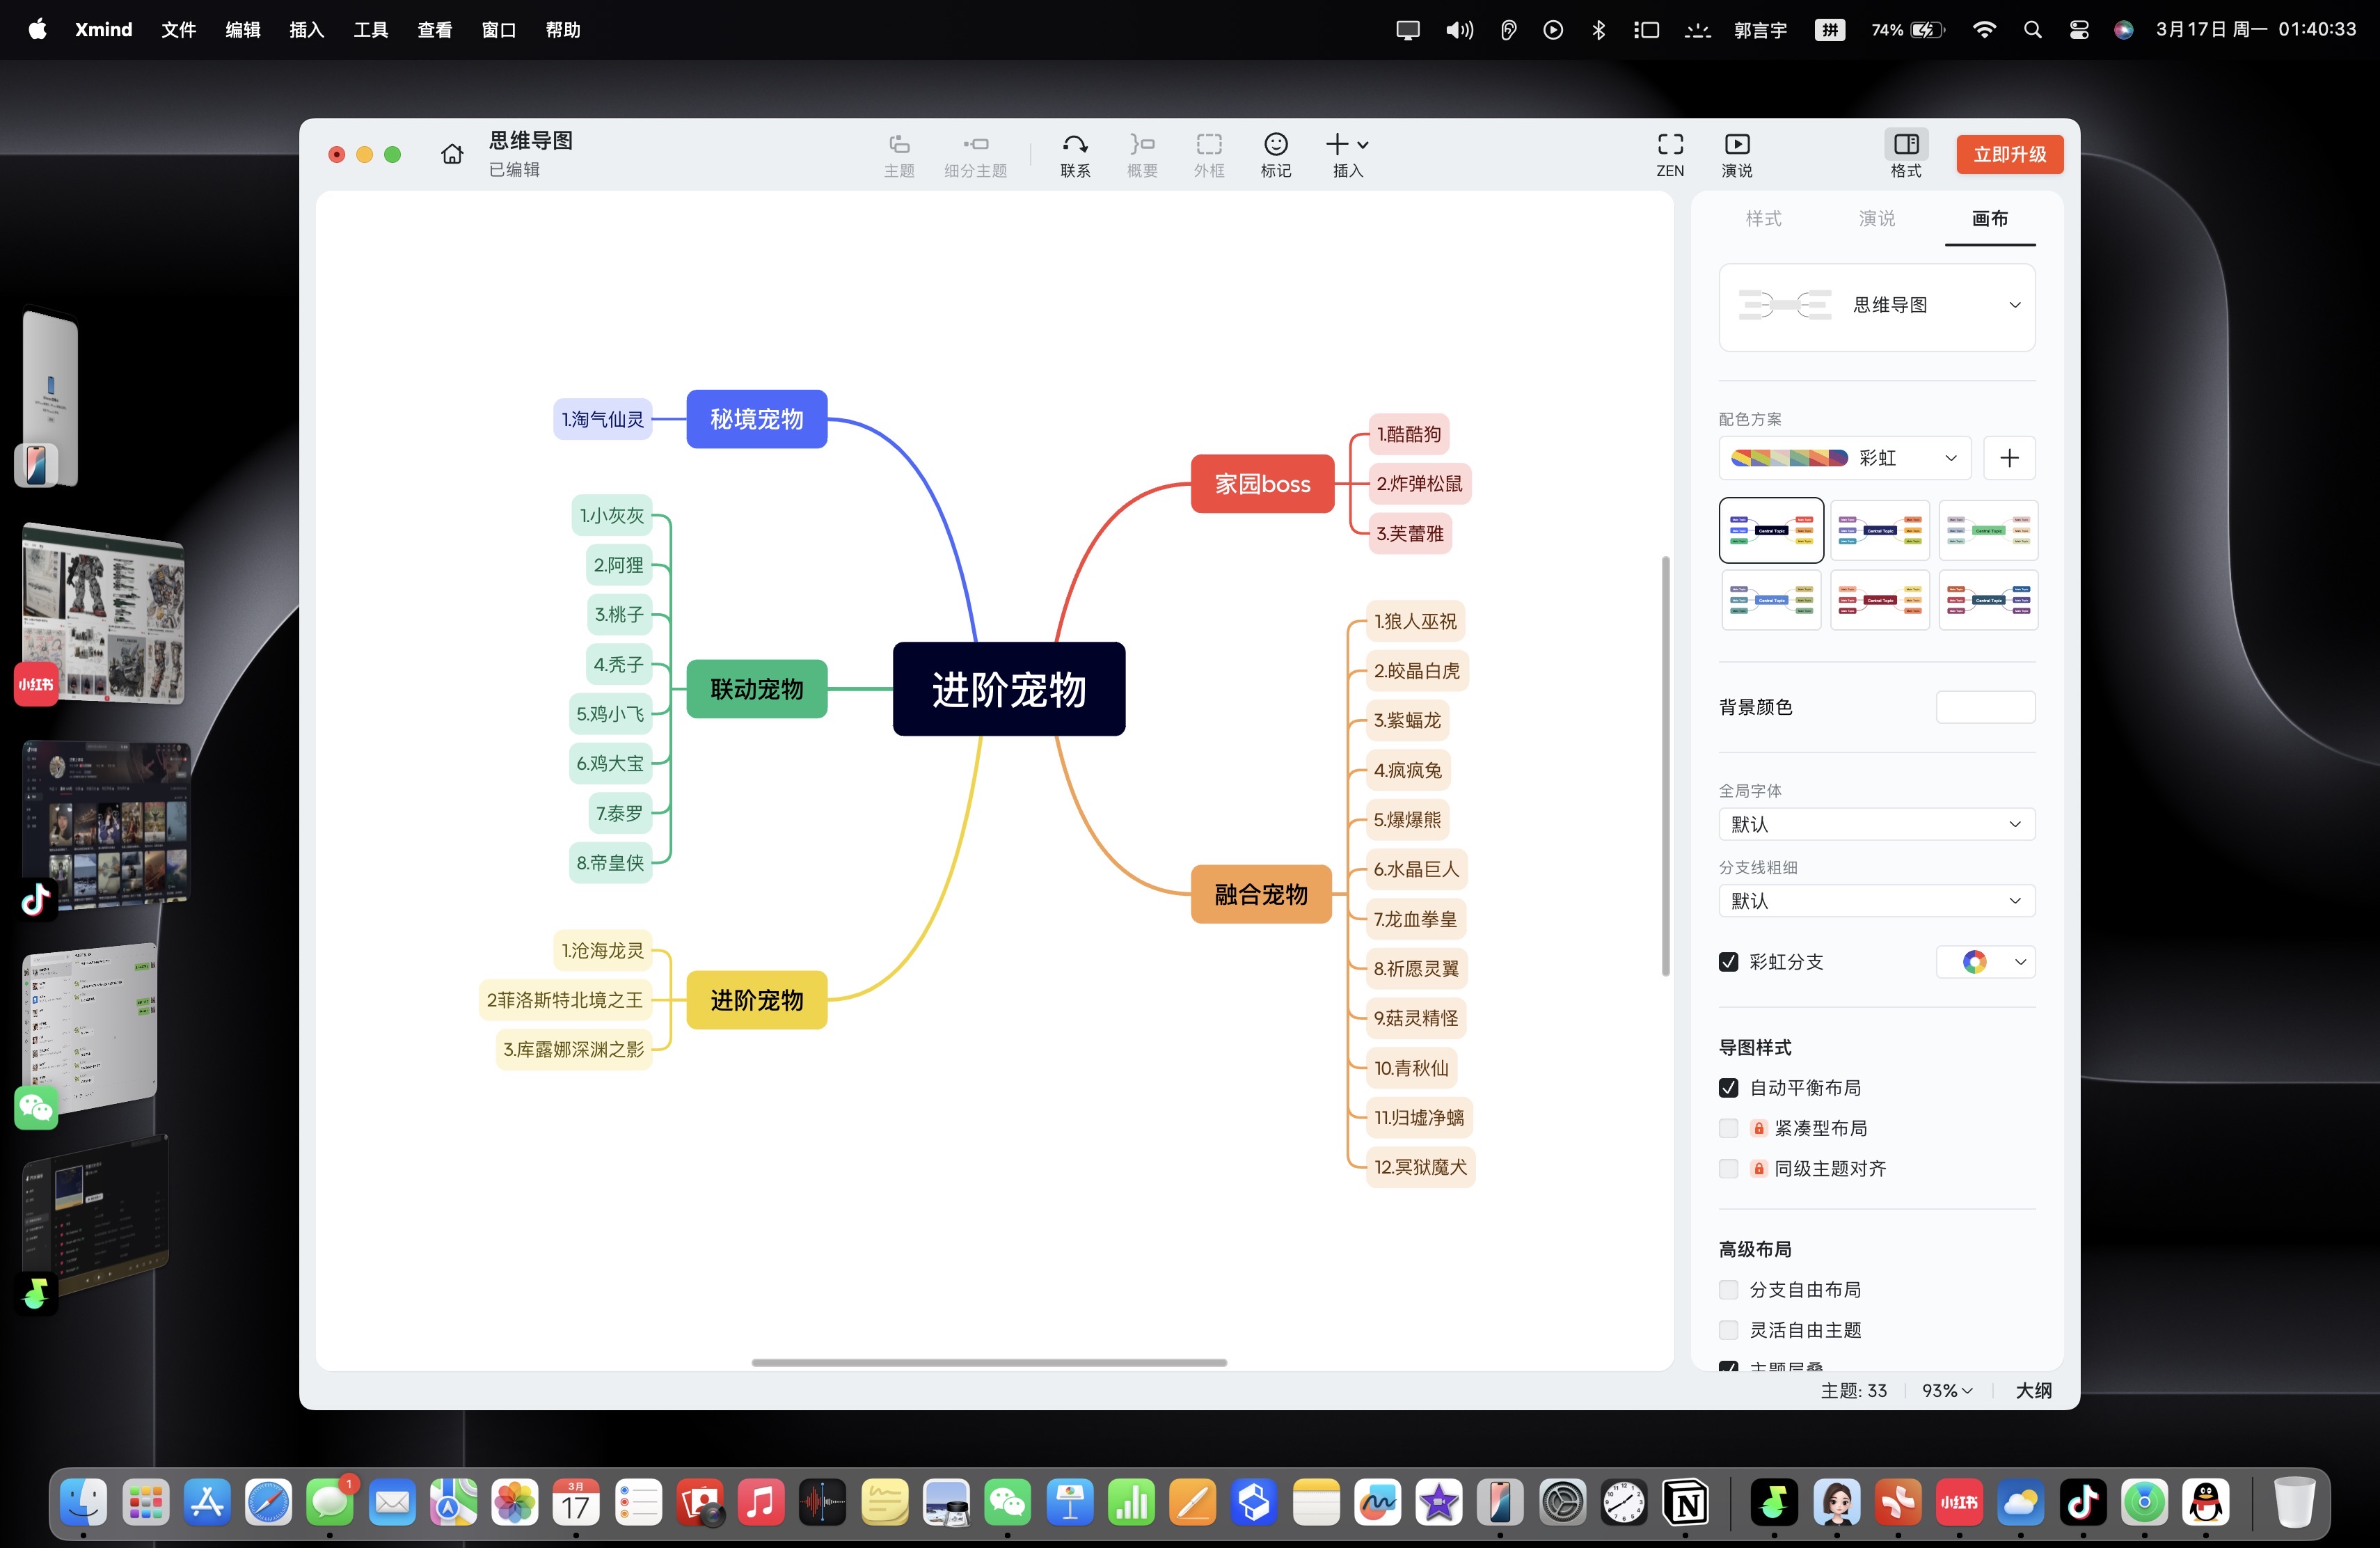Start 演说 pitch mode from toolbar

1737,155
